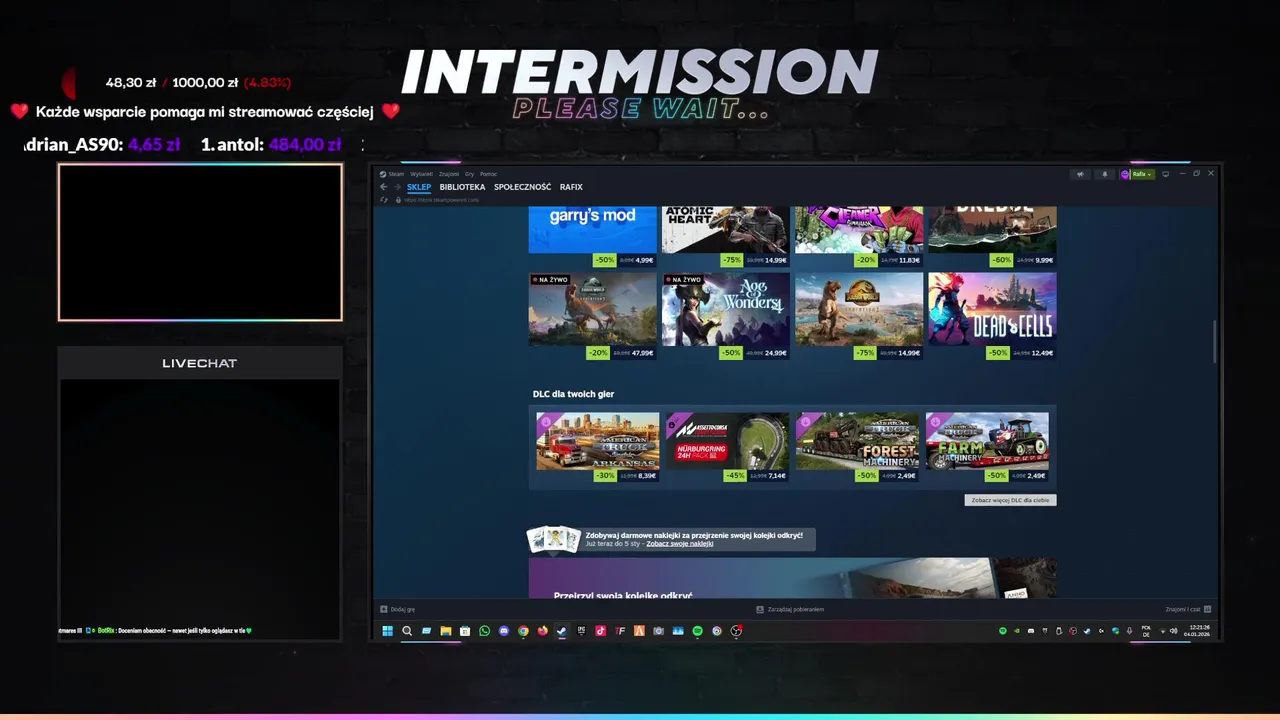Click the -50% Garry's Mod discount price

pos(625,260)
